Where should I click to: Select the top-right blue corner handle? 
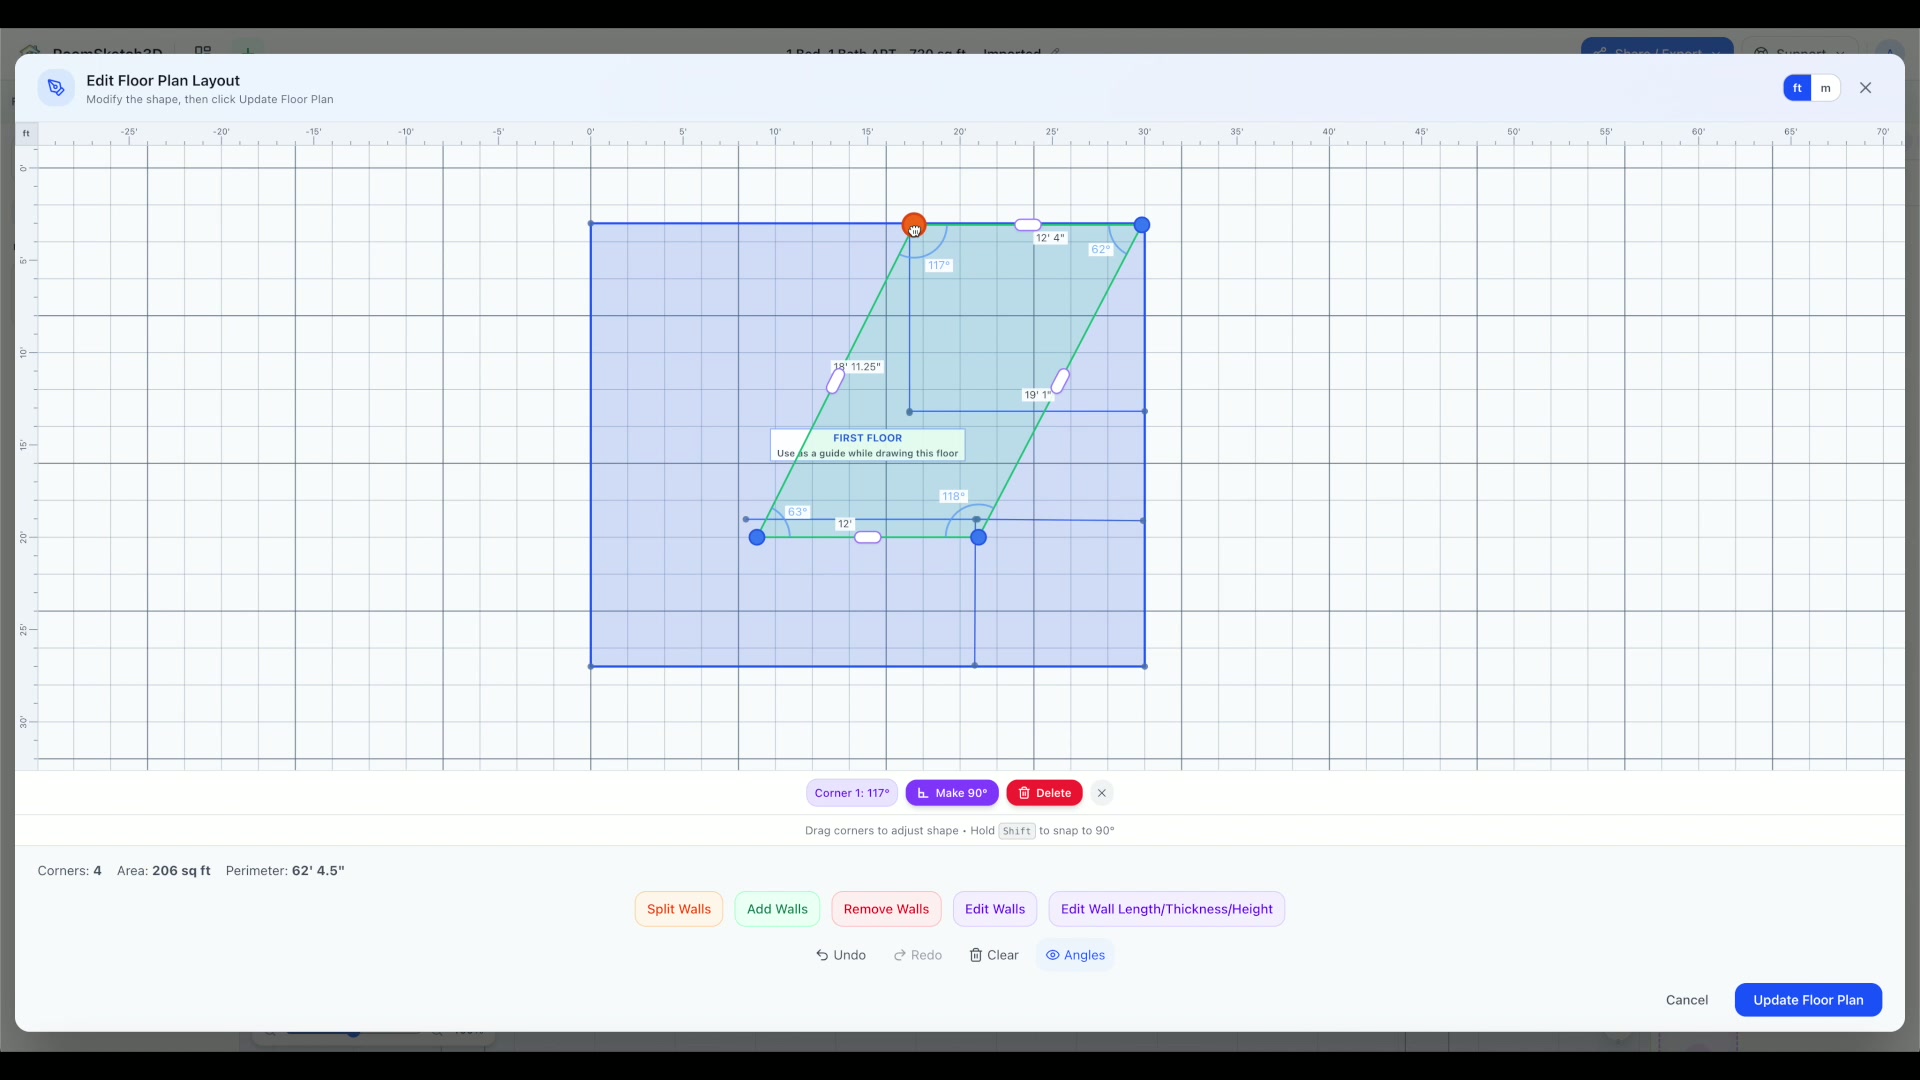[1142, 225]
